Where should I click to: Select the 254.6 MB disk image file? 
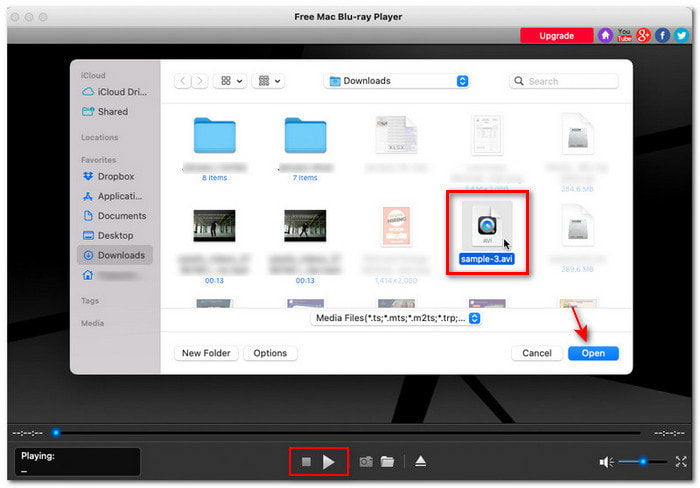(x=578, y=134)
